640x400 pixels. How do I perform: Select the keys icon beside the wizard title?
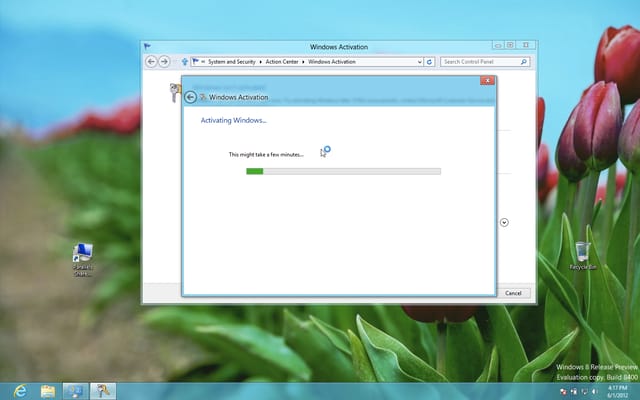pyautogui.click(x=203, y=97)
